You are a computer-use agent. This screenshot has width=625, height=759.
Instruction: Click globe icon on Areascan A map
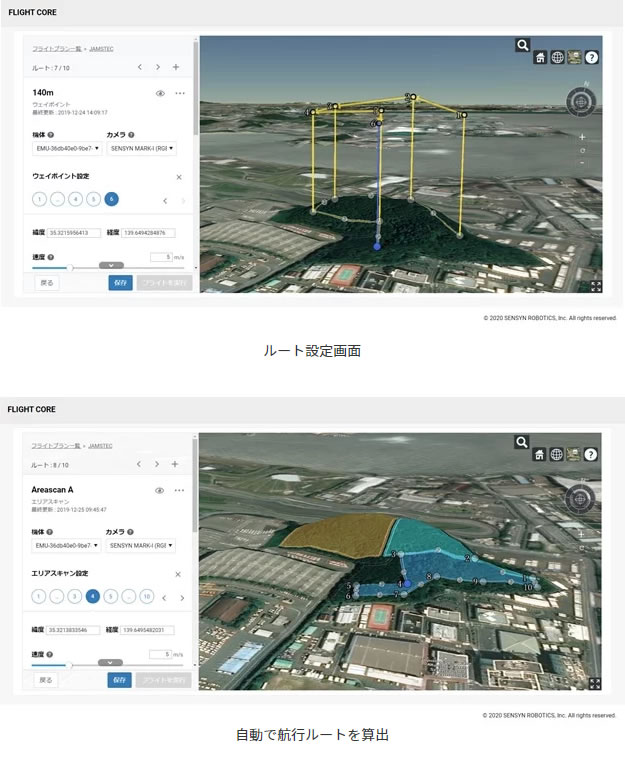click(x=557, y=455)
